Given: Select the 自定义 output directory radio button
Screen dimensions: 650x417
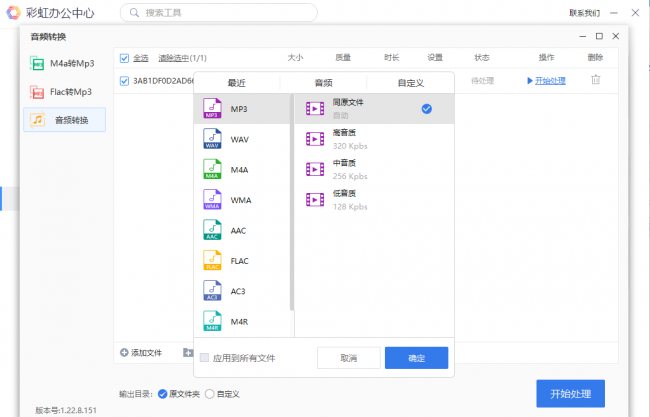Looking at the screenshot, I should click(x=209, y=394).
